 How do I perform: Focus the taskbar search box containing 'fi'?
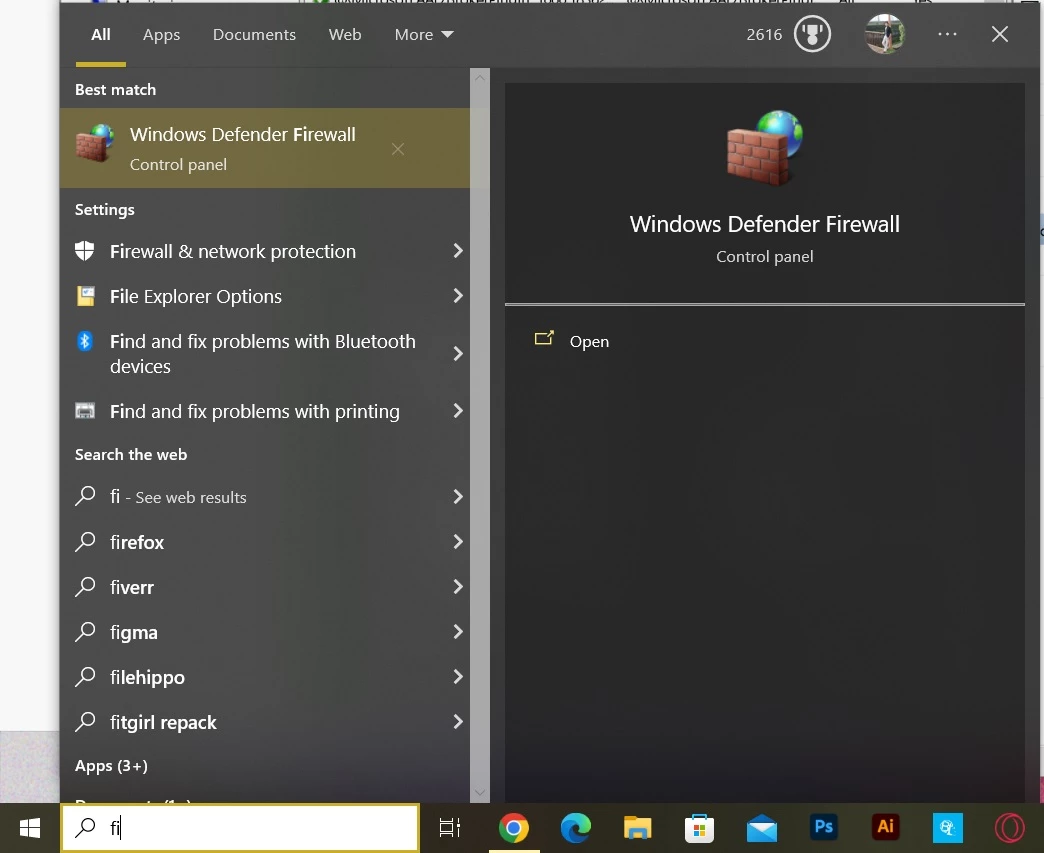click(x=240, y=828)
